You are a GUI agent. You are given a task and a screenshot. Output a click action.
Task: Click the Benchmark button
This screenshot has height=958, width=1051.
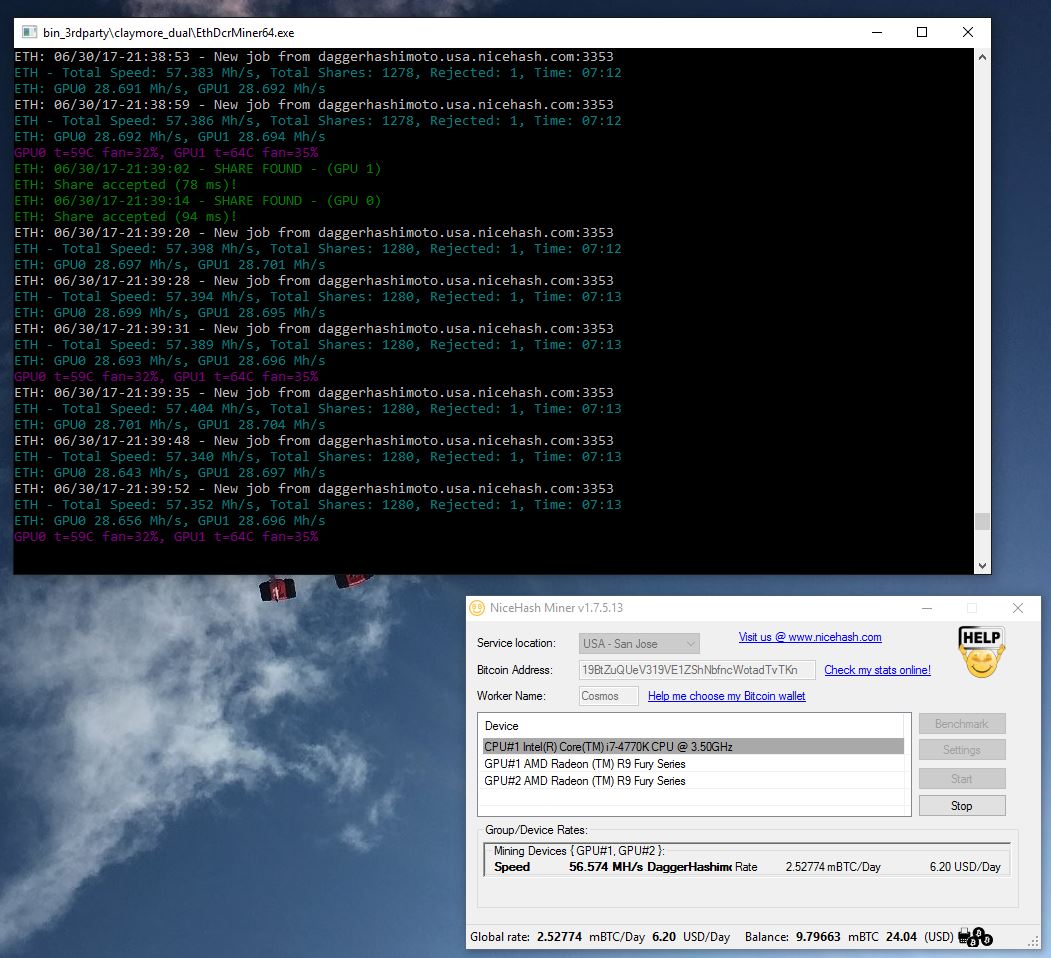(961, 724)
